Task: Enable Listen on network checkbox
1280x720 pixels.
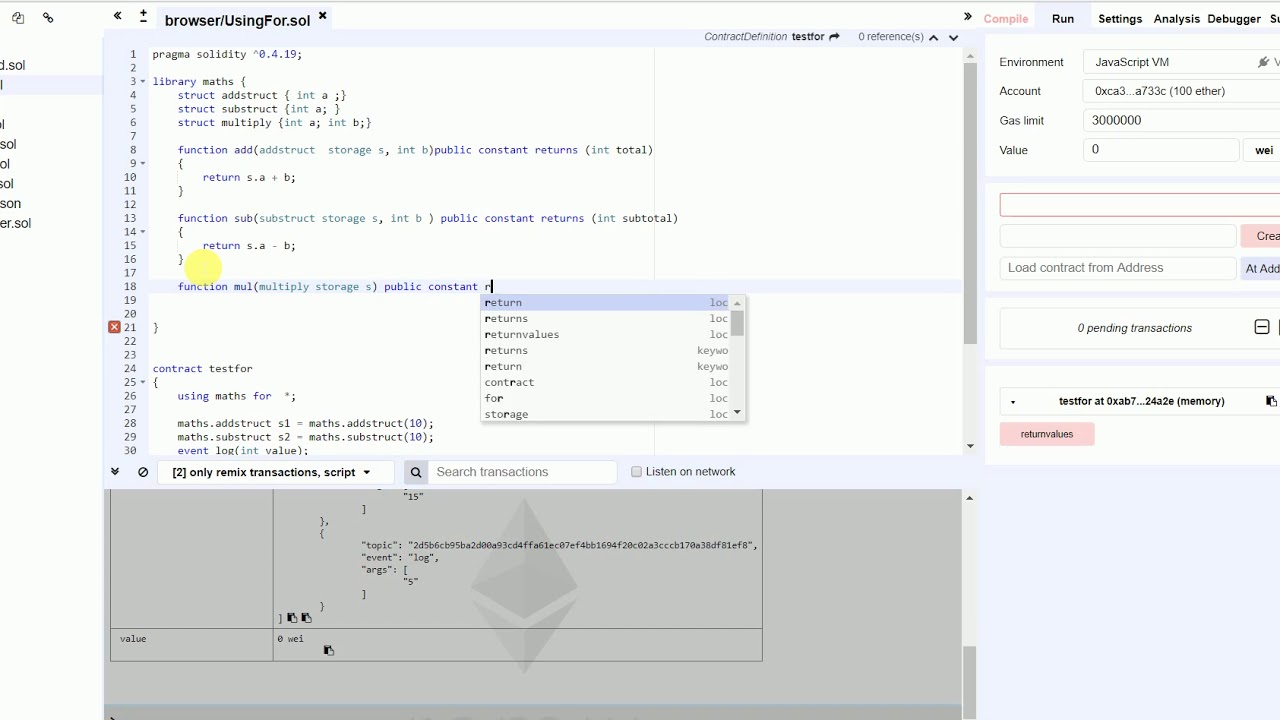Action: pos(636,472)
